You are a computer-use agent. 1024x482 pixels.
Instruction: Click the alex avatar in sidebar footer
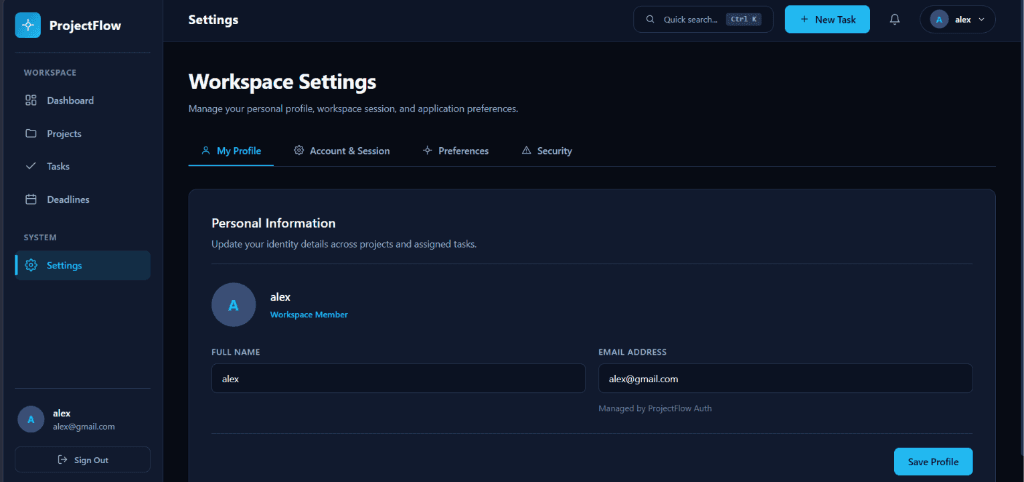(x=31, y=419)
